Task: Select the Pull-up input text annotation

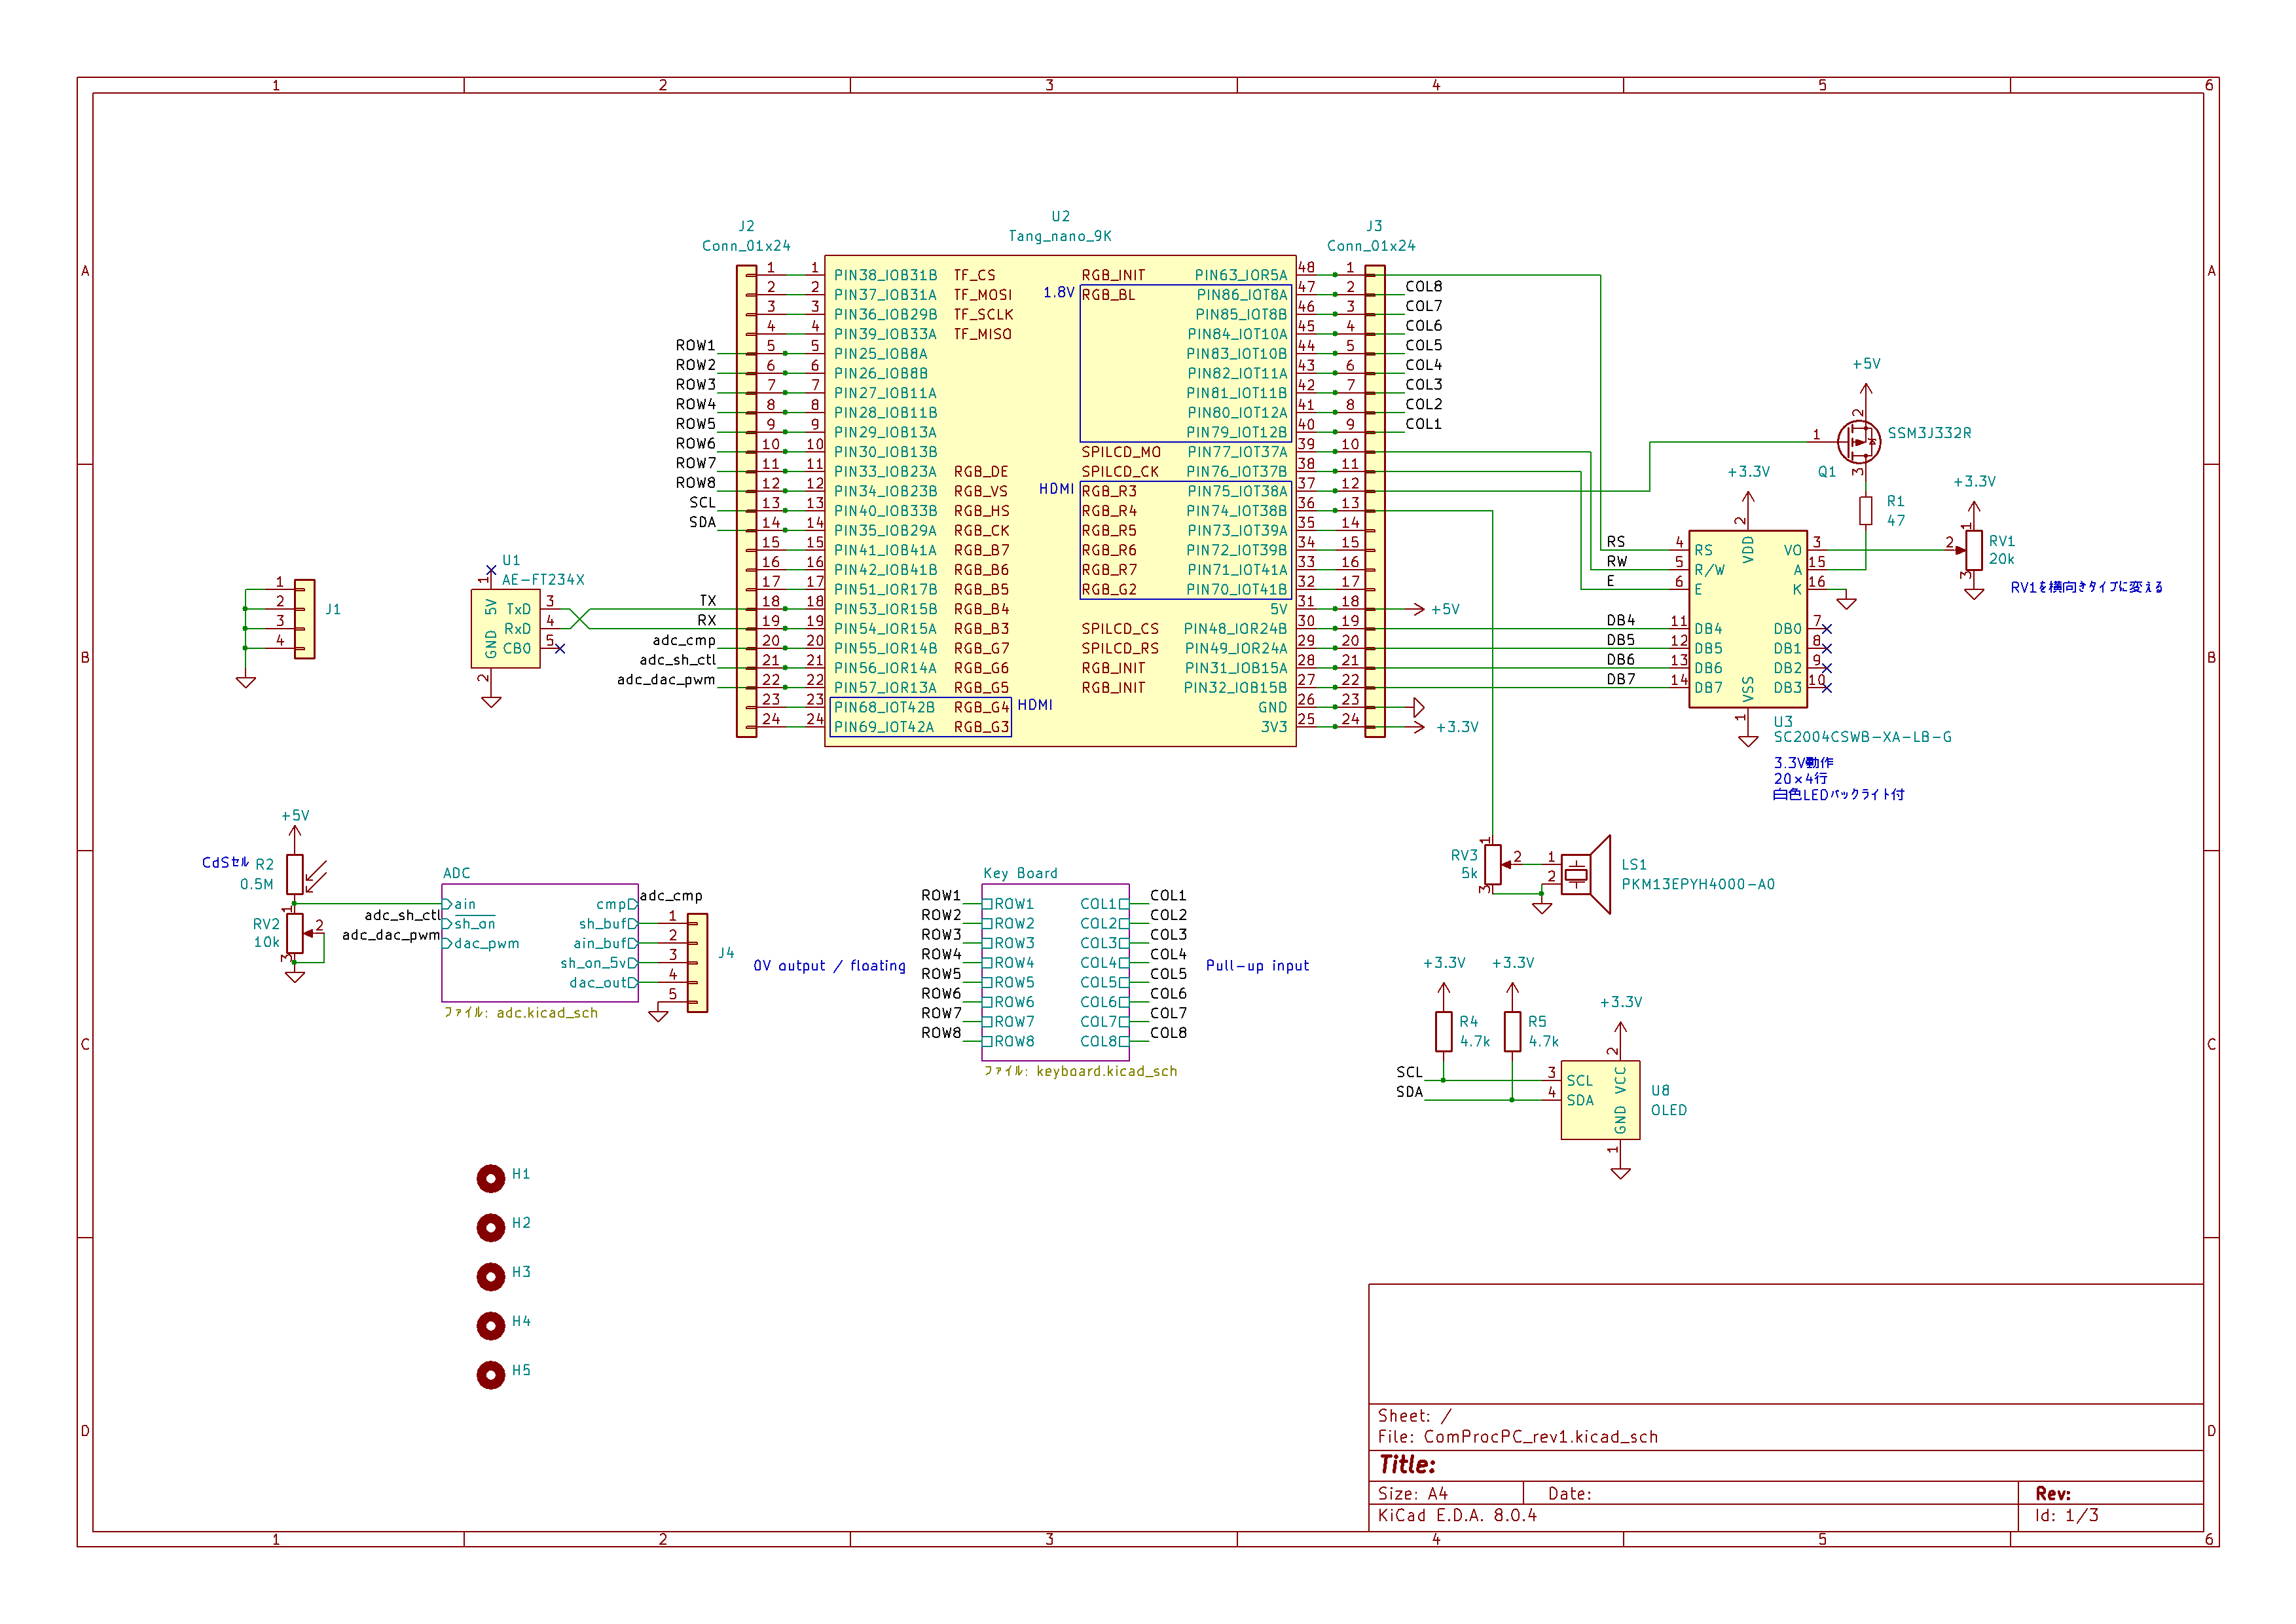Action: point(1257,966)
